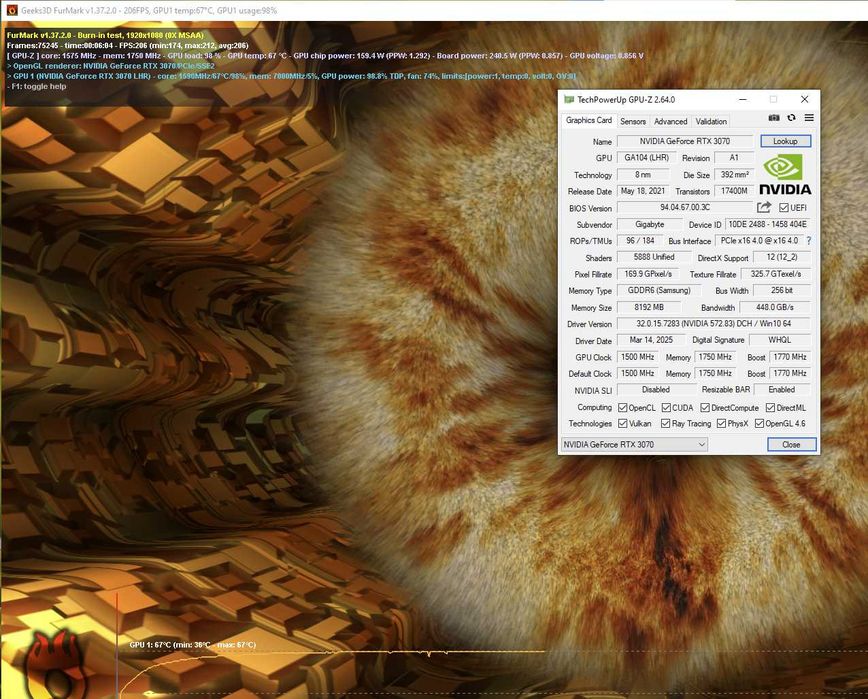This screenshot has height=699, width=868.
Task: Click the Default Clock value 1500 MHz
Action: (x=637, y=373)
